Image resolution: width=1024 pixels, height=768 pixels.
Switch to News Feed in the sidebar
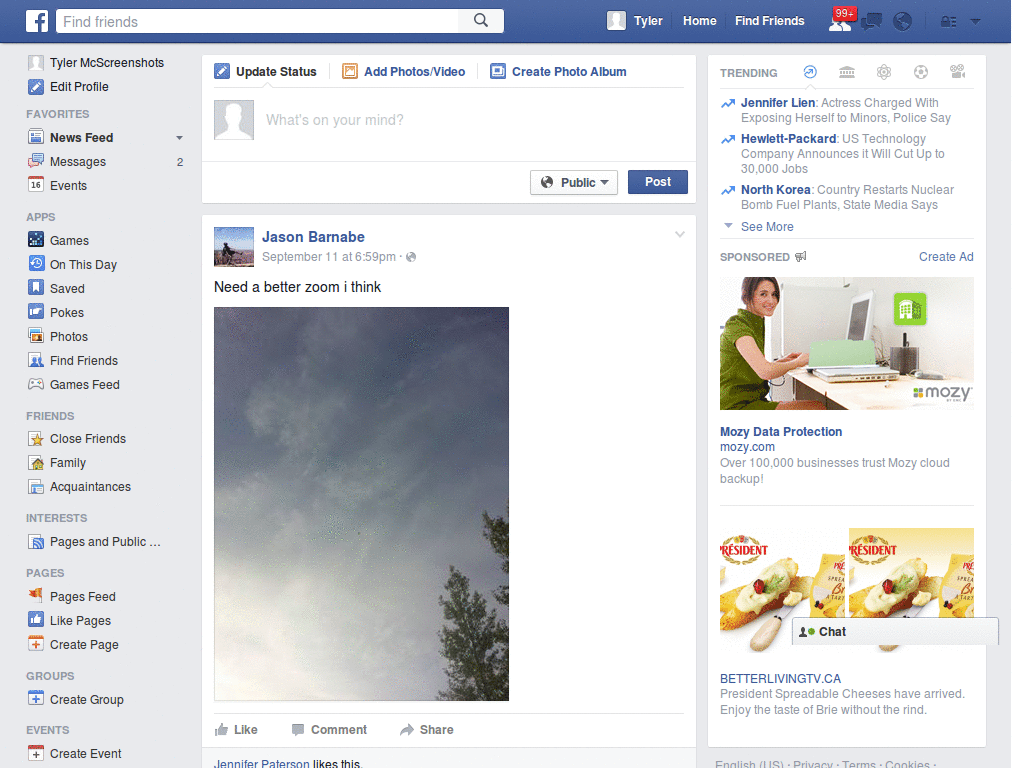coord(80,137)
